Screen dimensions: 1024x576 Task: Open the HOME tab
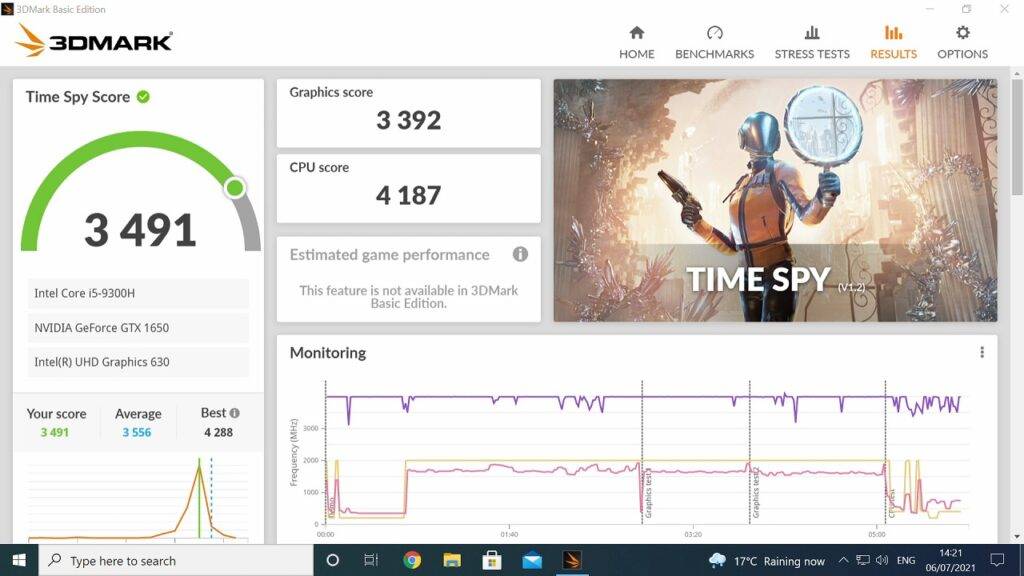click(x=637, y=43)
